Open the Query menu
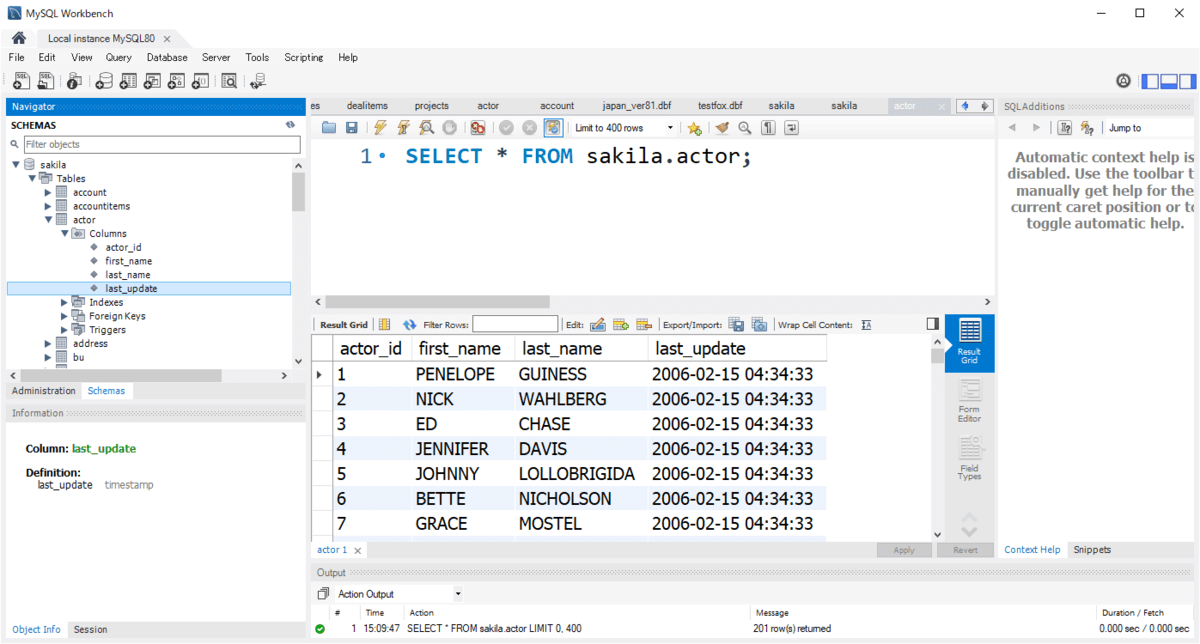 click(118, 58)
